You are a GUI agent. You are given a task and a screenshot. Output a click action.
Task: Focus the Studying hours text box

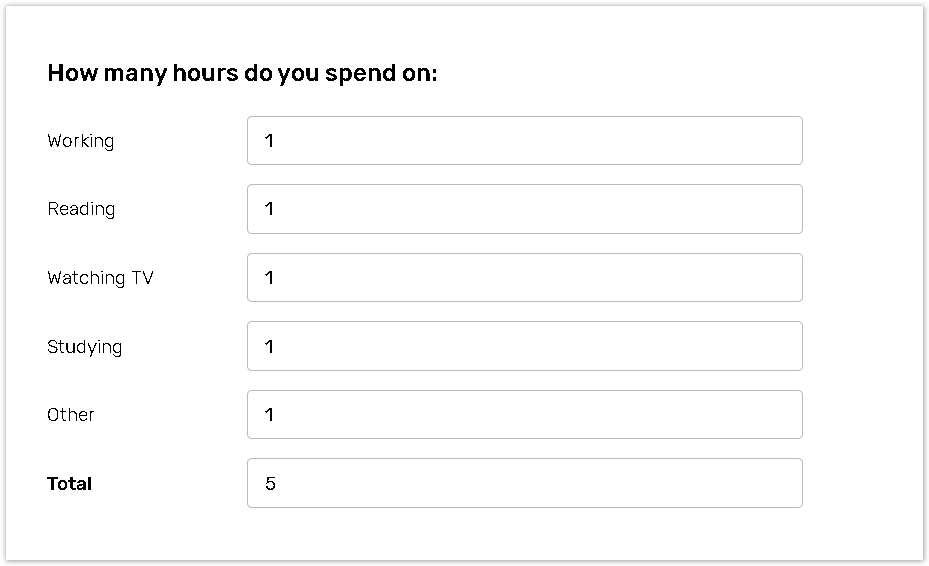(524, 346)
